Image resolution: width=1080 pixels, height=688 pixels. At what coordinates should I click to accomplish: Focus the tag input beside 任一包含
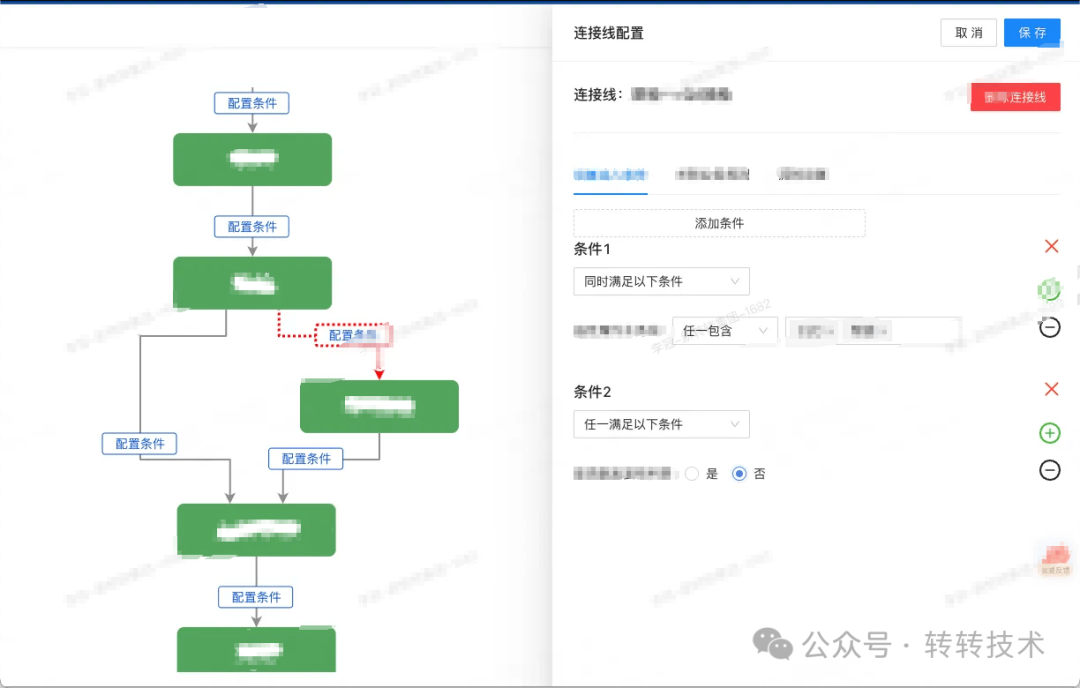(873, 331)
